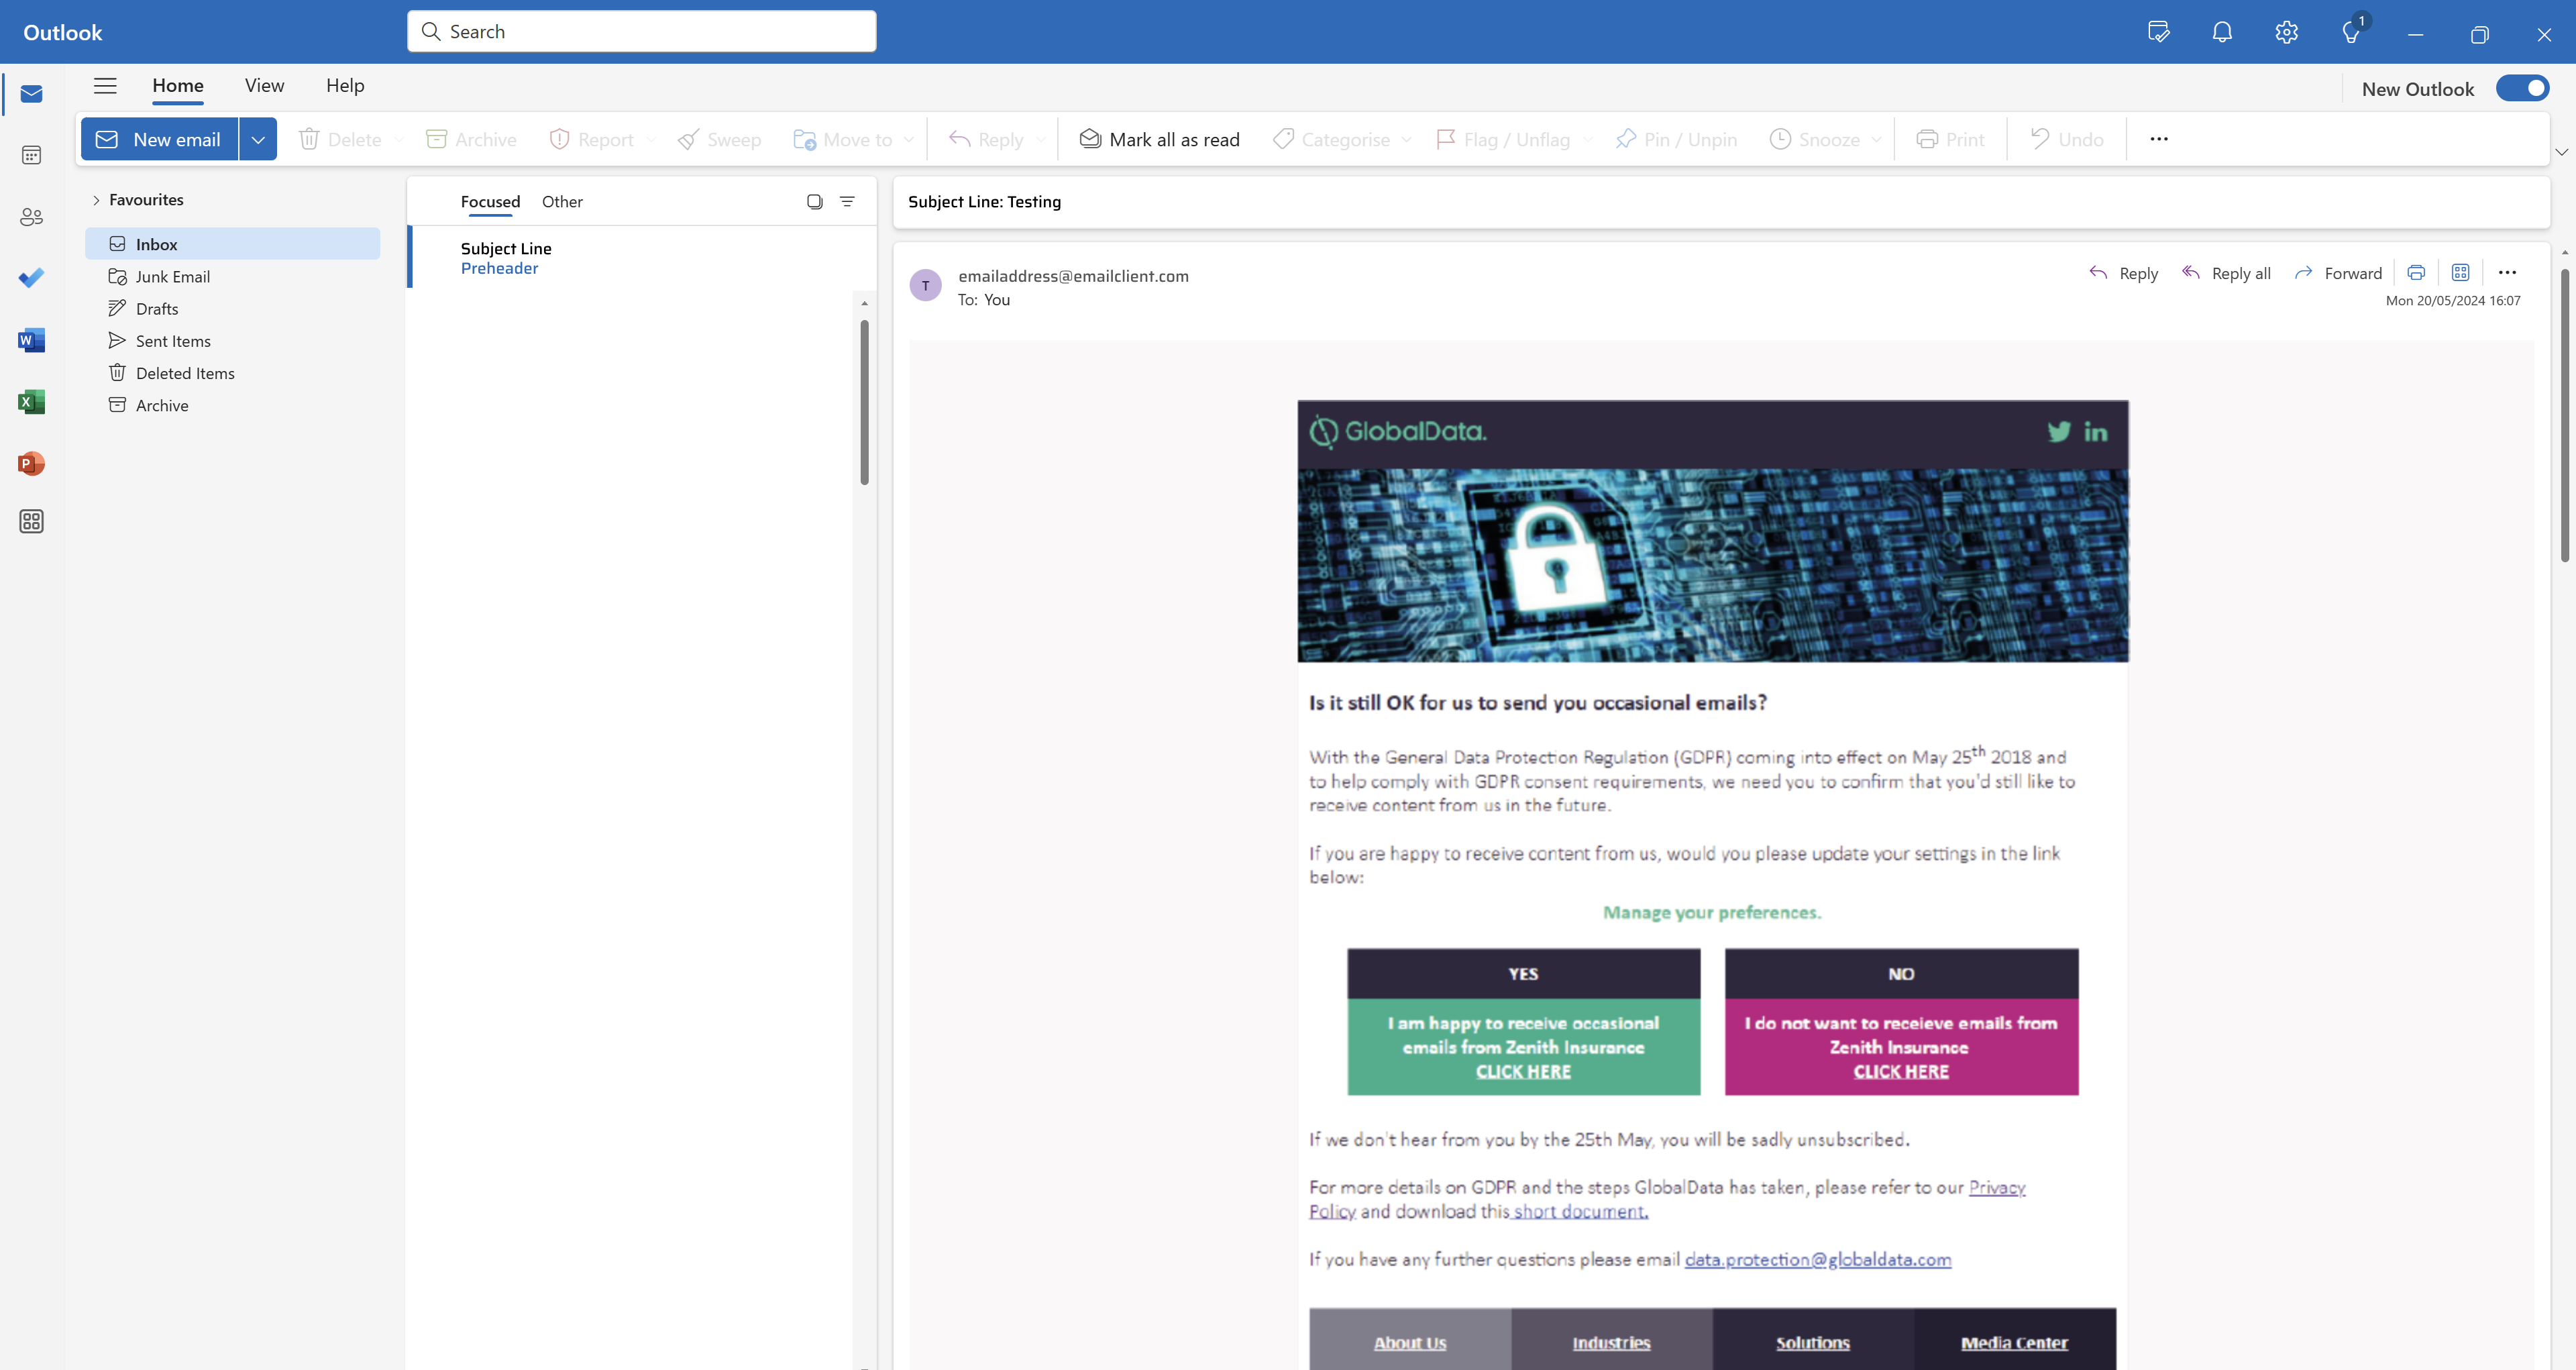
Task: Click in the Search box
Action: (642, 32)
